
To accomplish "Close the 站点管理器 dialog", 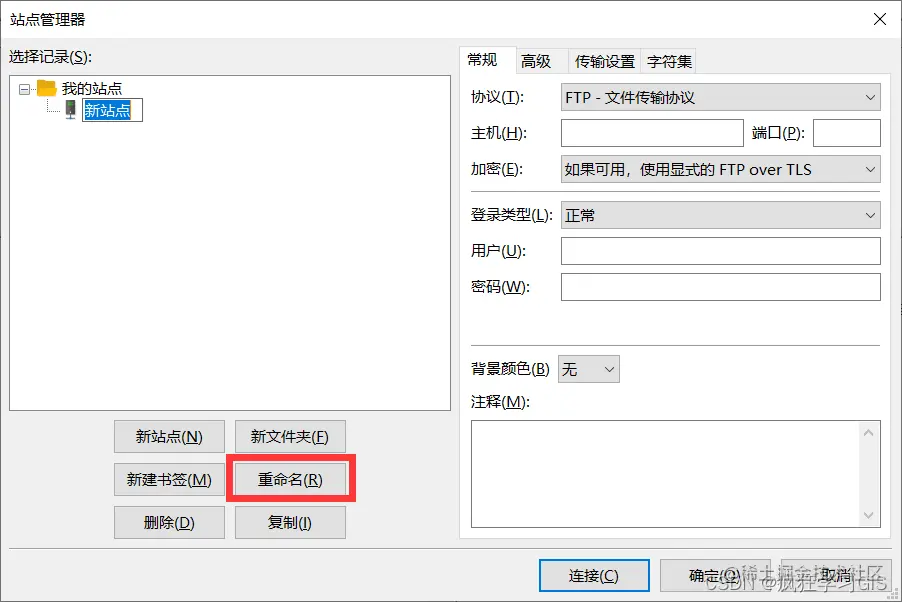I will (880, 19).
